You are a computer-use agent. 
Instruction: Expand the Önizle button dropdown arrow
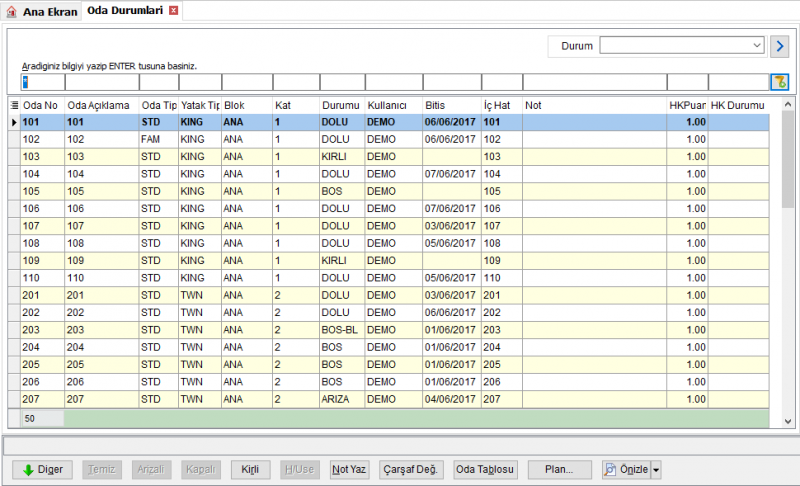(656, 470)
